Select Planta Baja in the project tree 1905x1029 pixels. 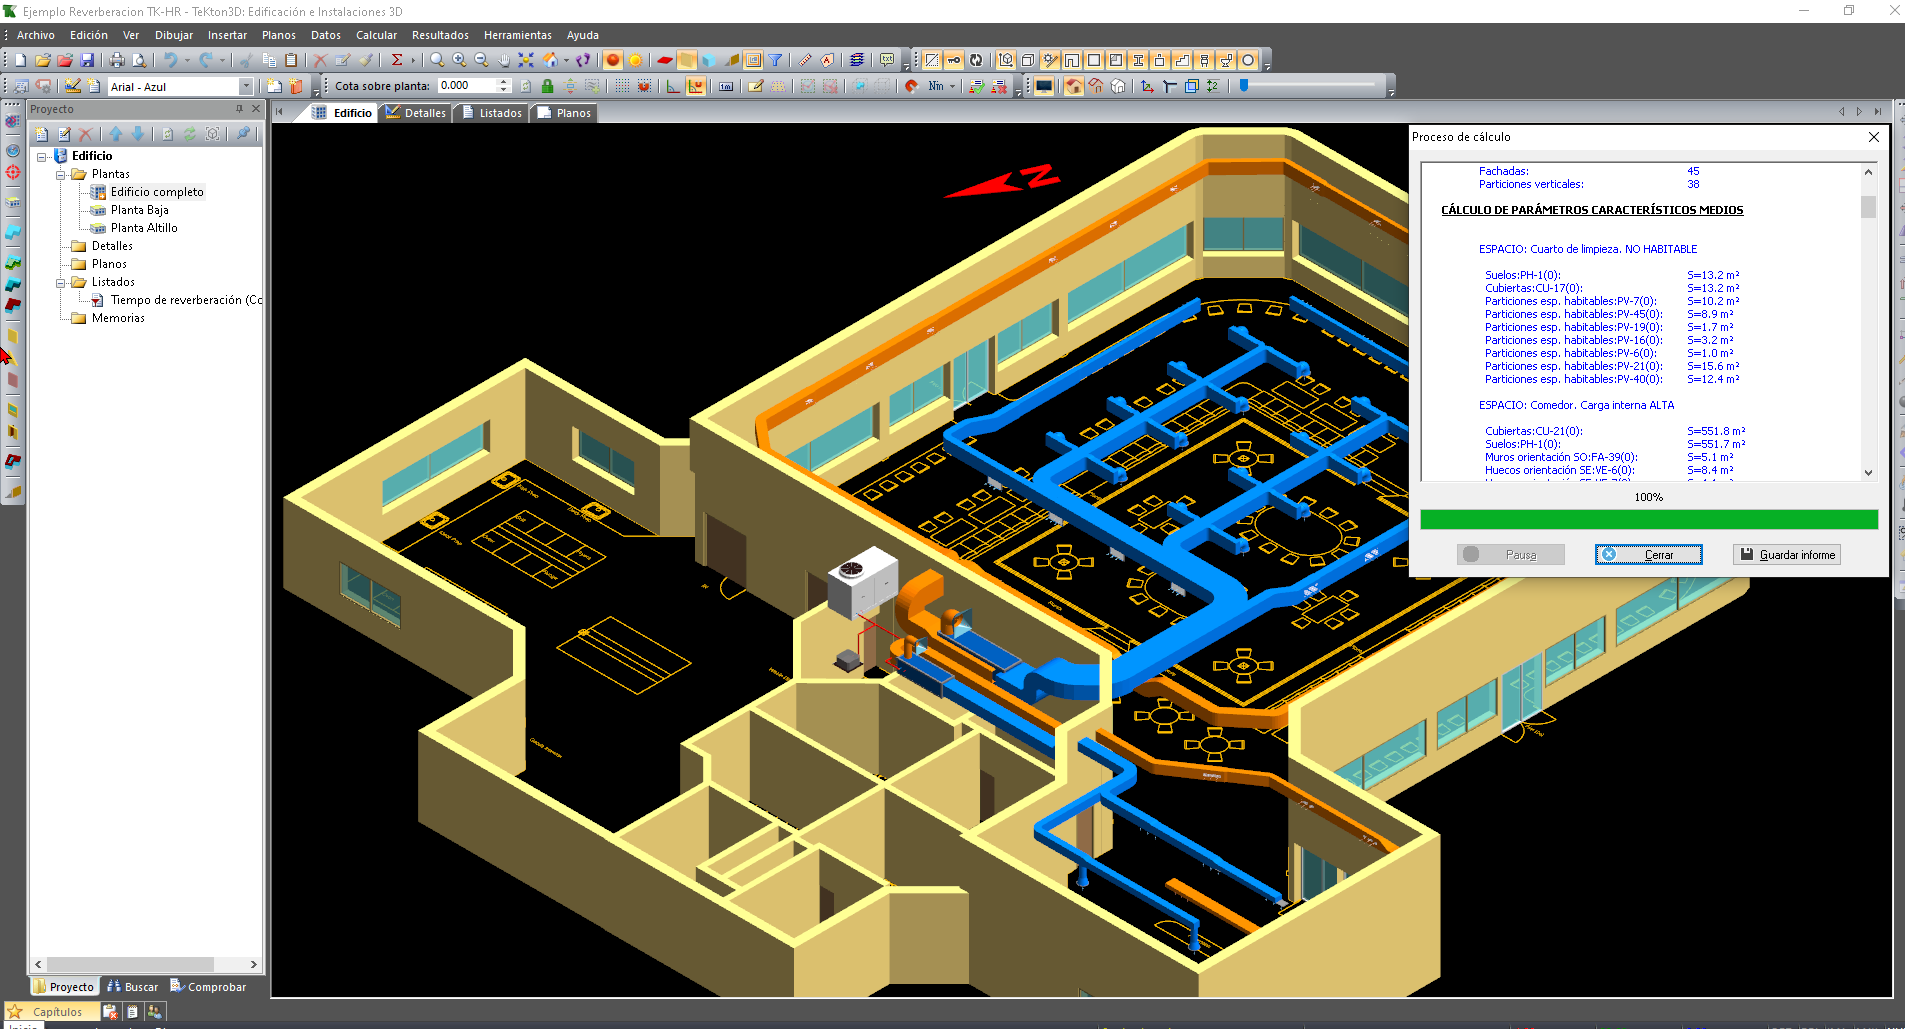[139, 210]
